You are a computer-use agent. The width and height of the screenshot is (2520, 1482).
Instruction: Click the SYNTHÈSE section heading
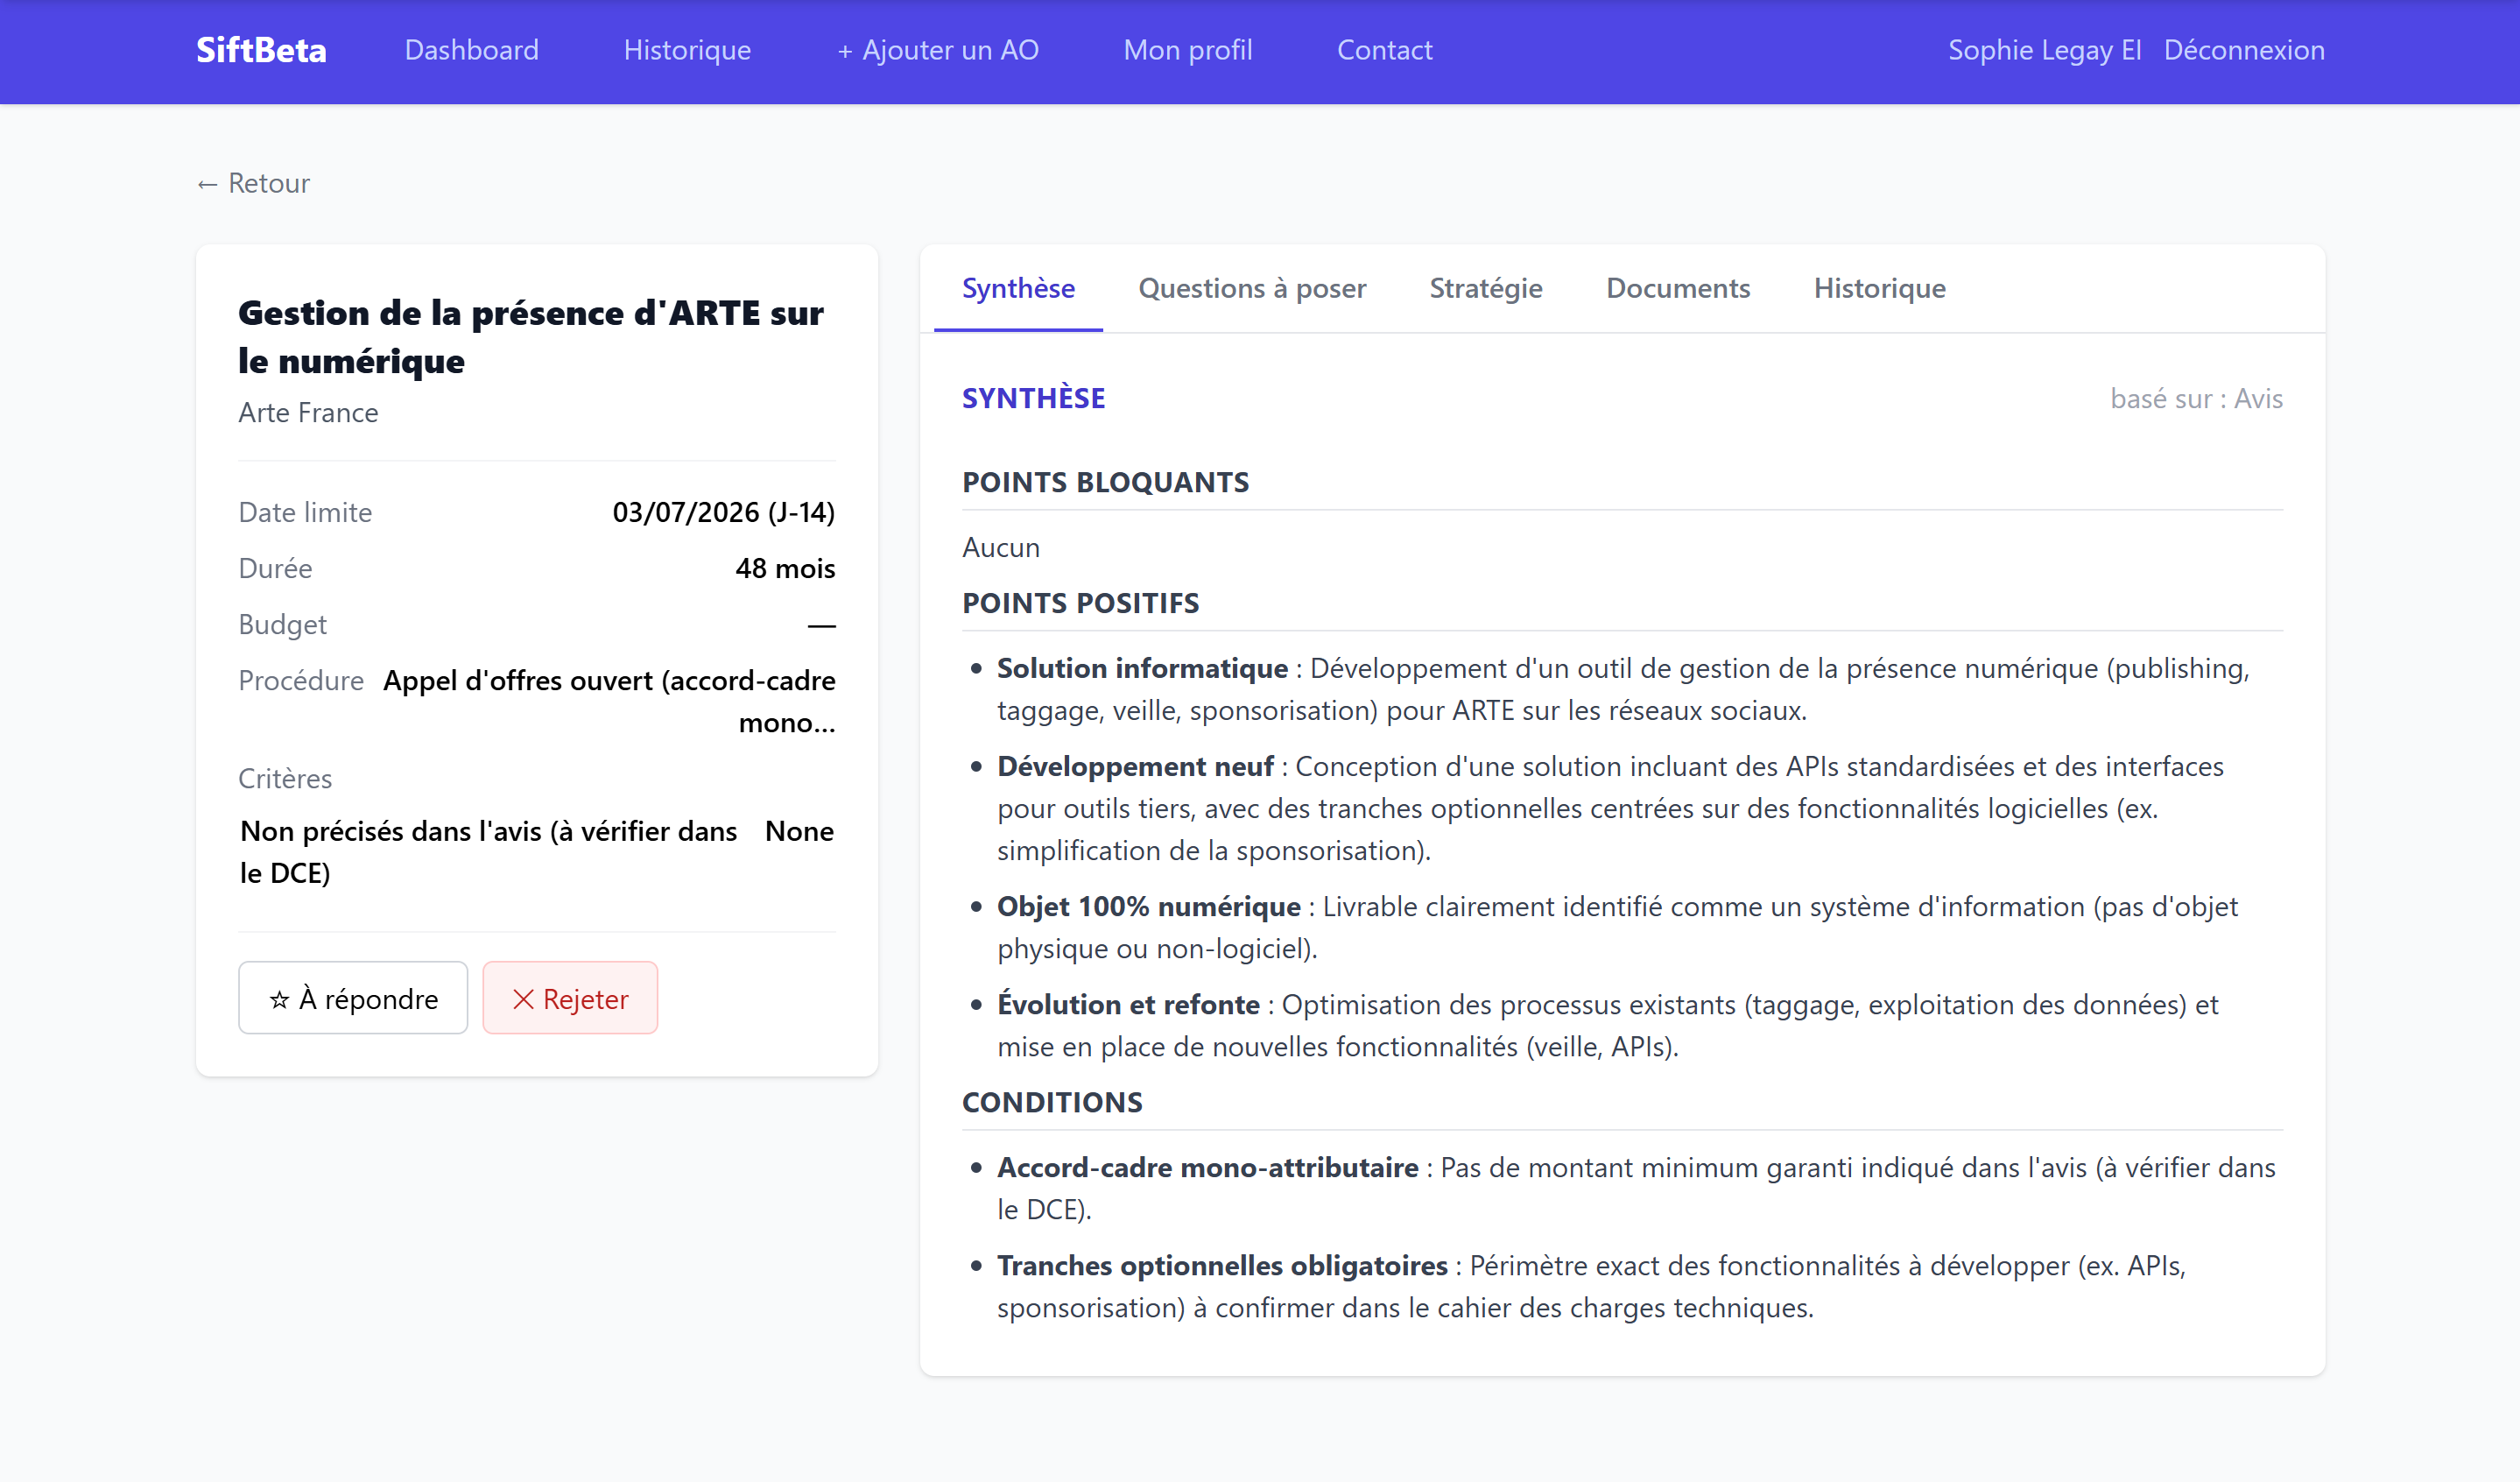tap(1033, 398)
